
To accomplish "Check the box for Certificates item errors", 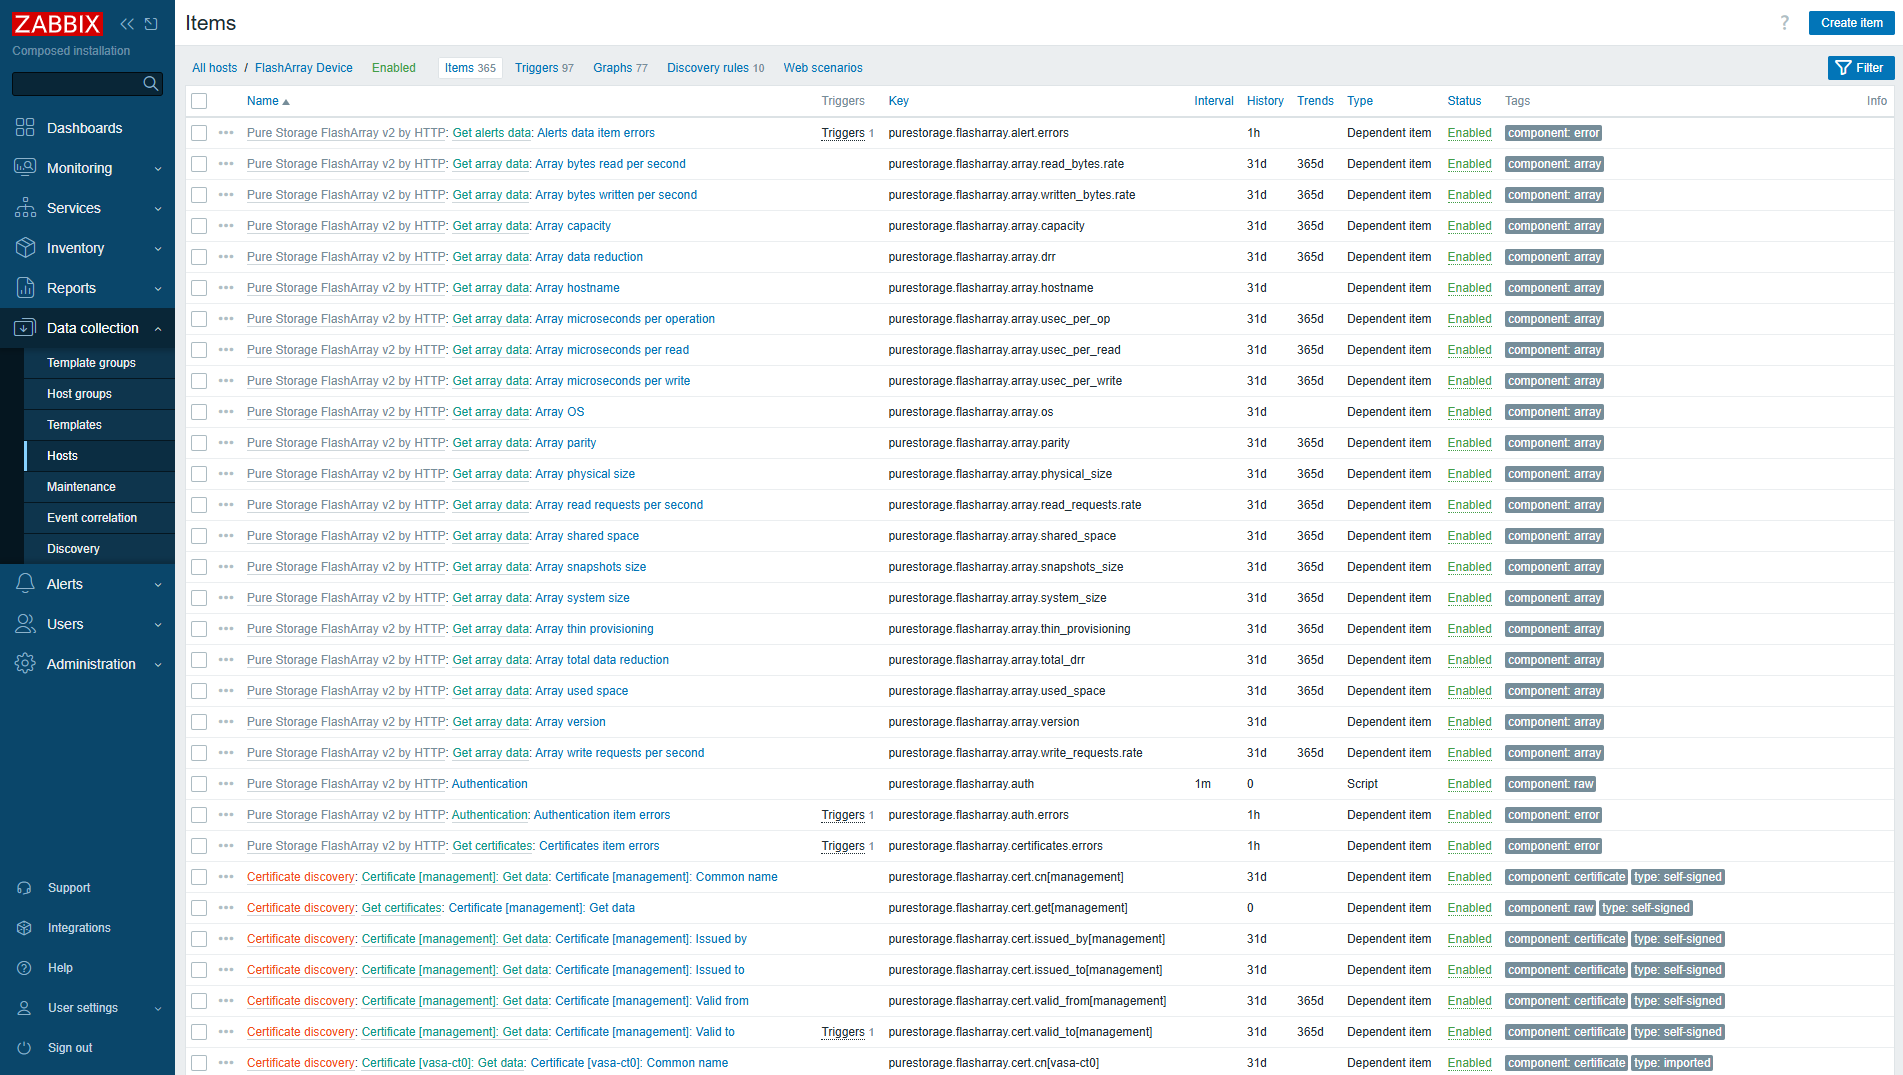I will [x=199, y=846].
